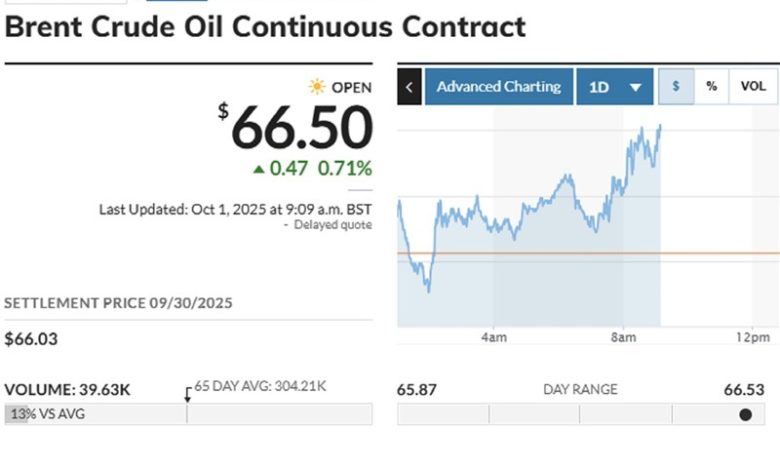Click the orange settlement price line

pyautogui.click(x=720, y=254)
